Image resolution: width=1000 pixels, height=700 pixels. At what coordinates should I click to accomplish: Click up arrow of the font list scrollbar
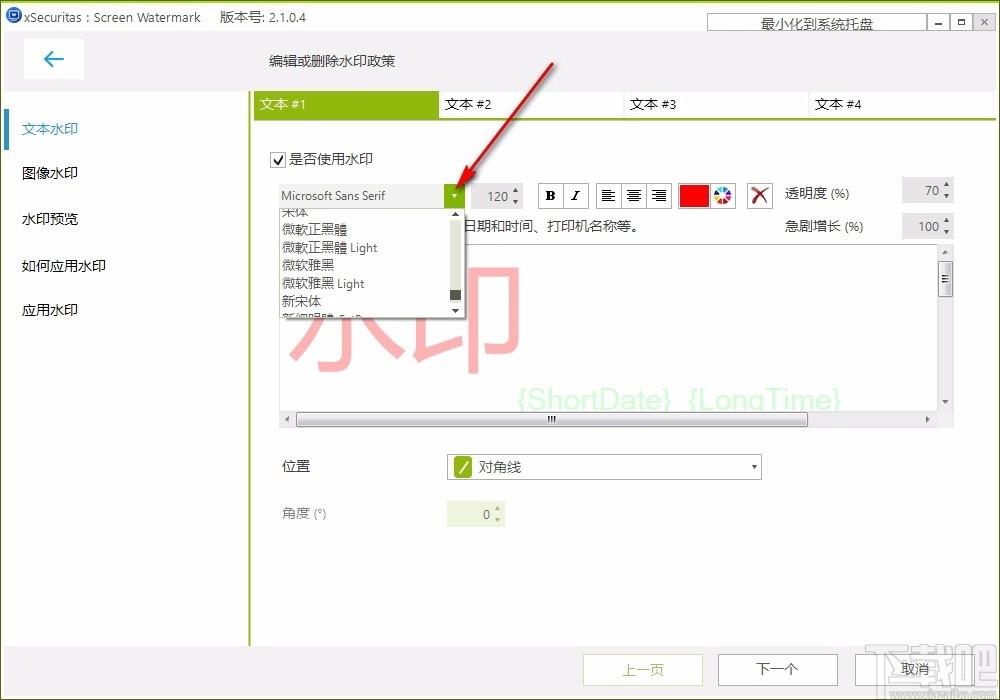[x=455, y=214]
